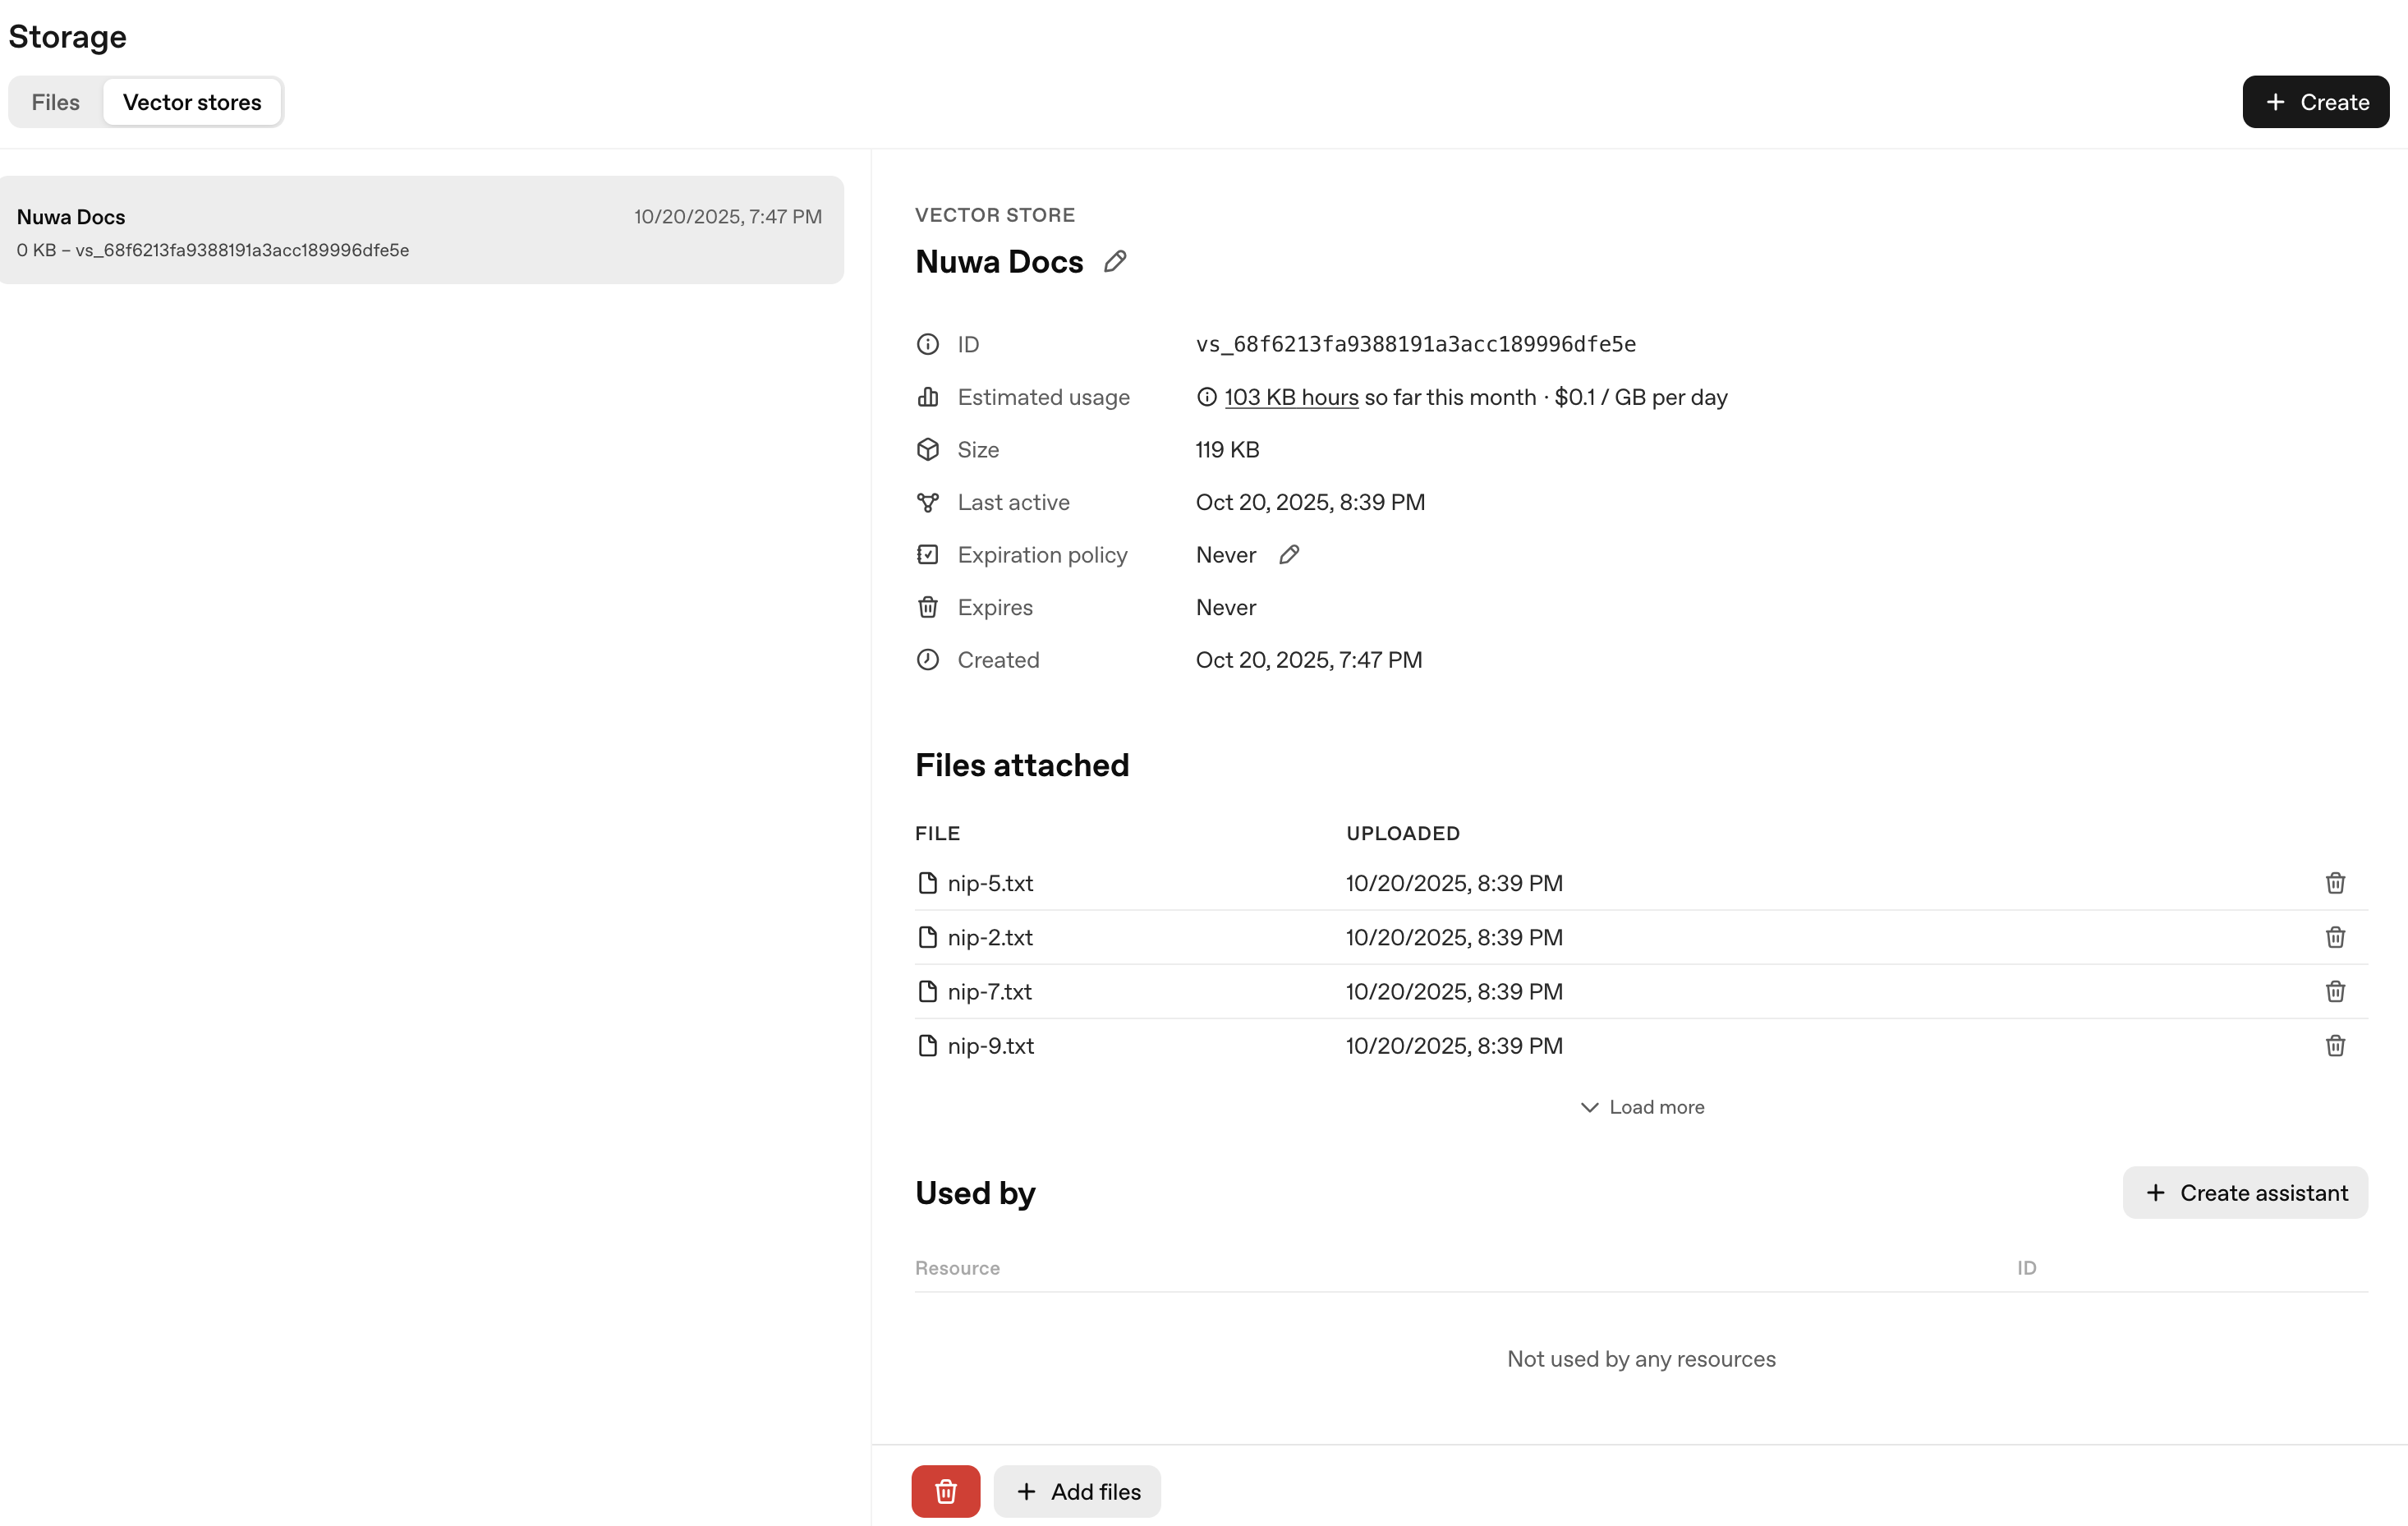Click the cube icon next to Size
The height and width of the screenshot is (1526, 2408).
[927, 449]
